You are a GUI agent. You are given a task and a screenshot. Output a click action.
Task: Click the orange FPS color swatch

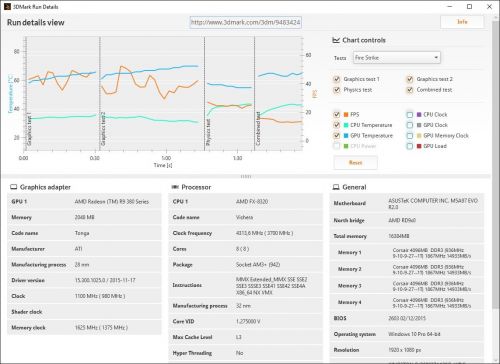[x=346, y=115]
